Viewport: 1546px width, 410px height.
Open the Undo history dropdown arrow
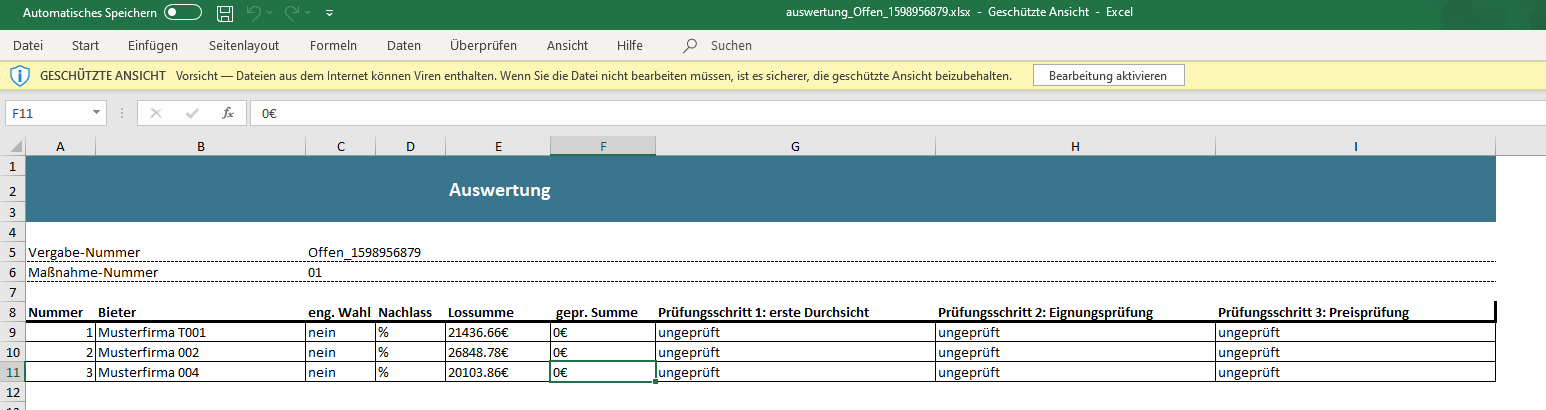[271, 13]
